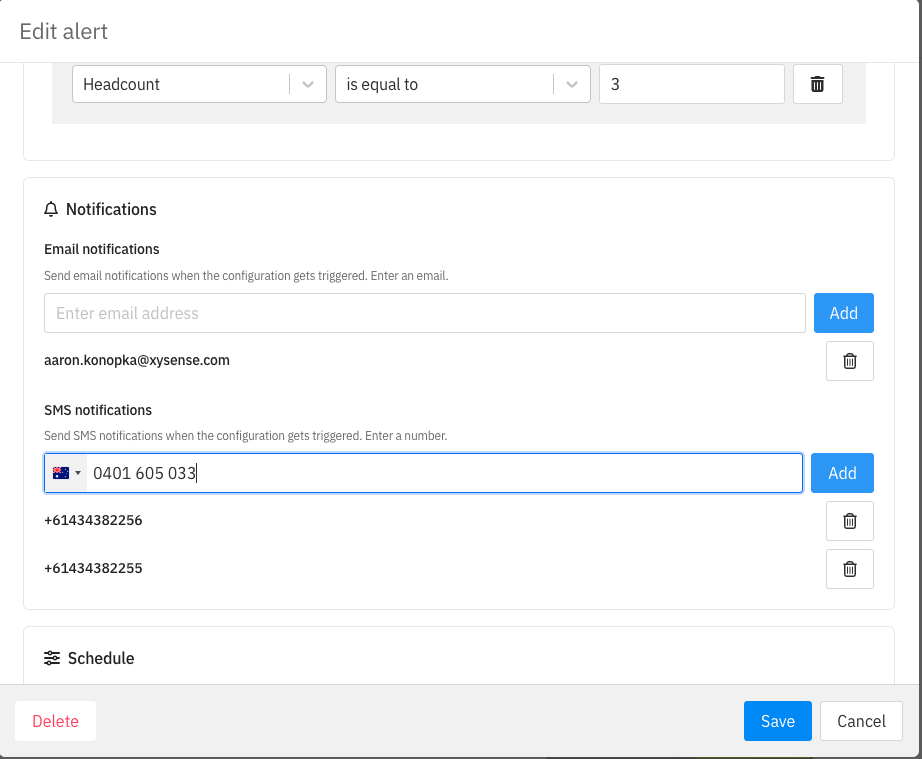Delete the Headcount condition row
The width and height of the screenshot is (922, 759).
[817, 84]
